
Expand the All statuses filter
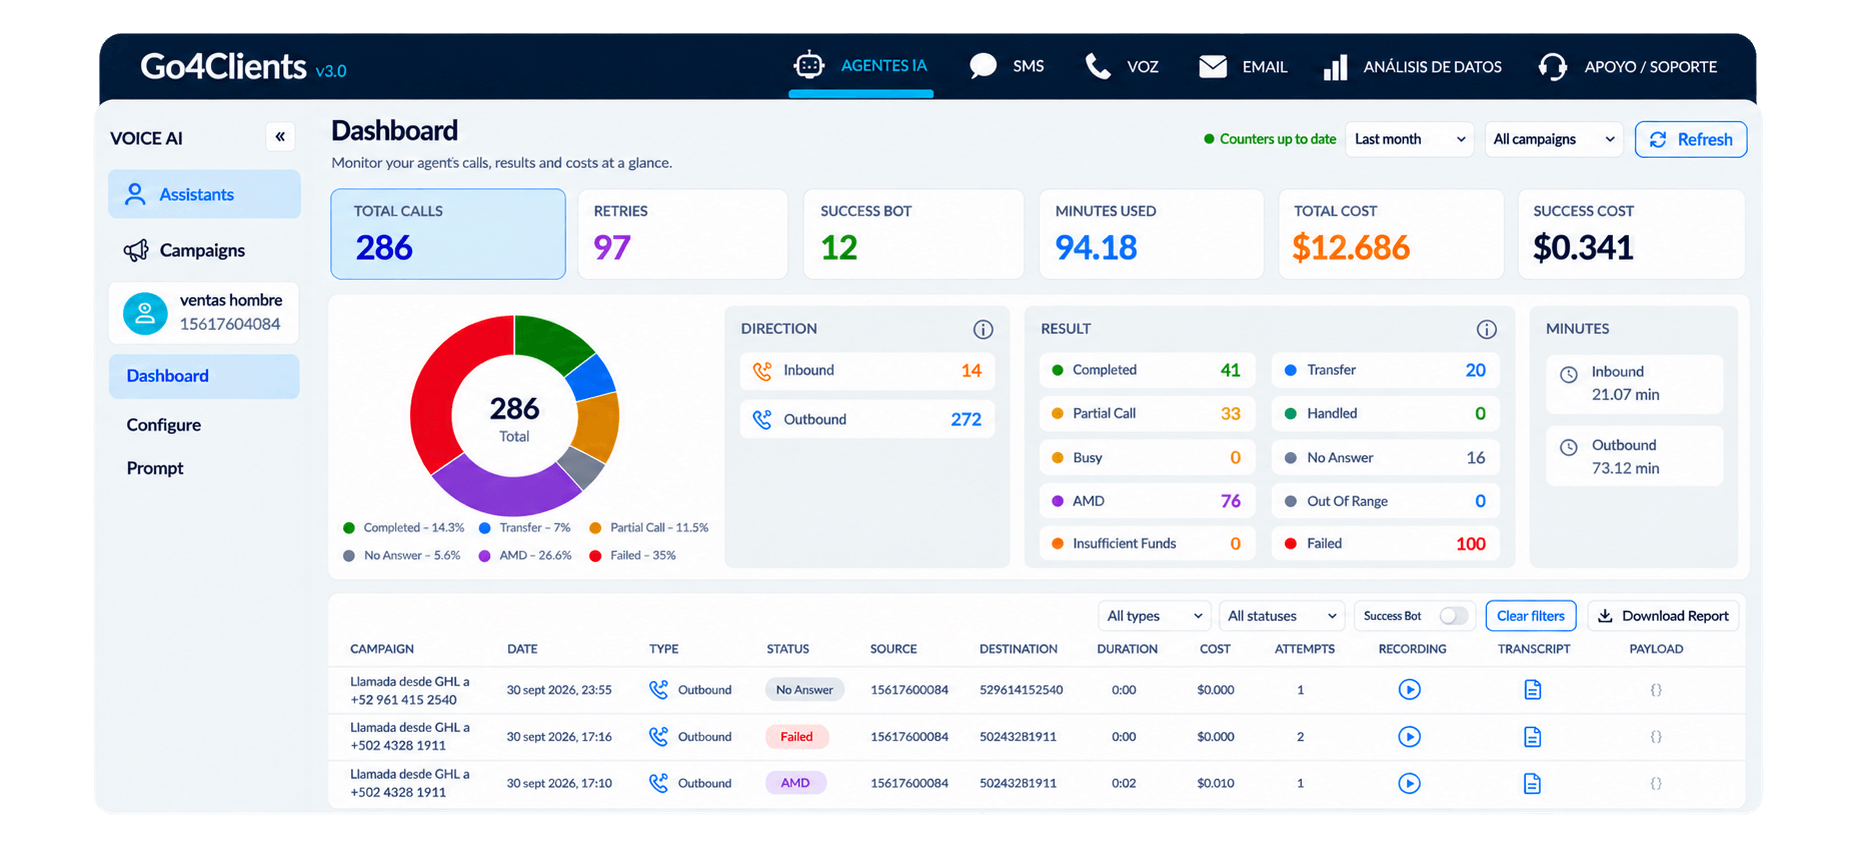point(1281,616)
